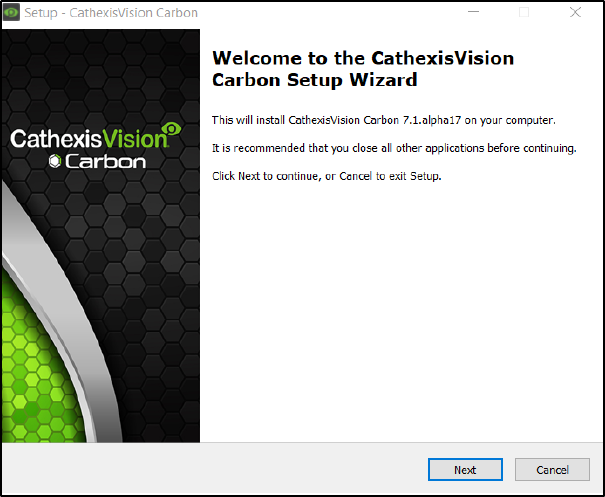Click the CathexisVision eye icon in the title bar
The height and width of the screenshot is (497, 605).
[11, 12]
